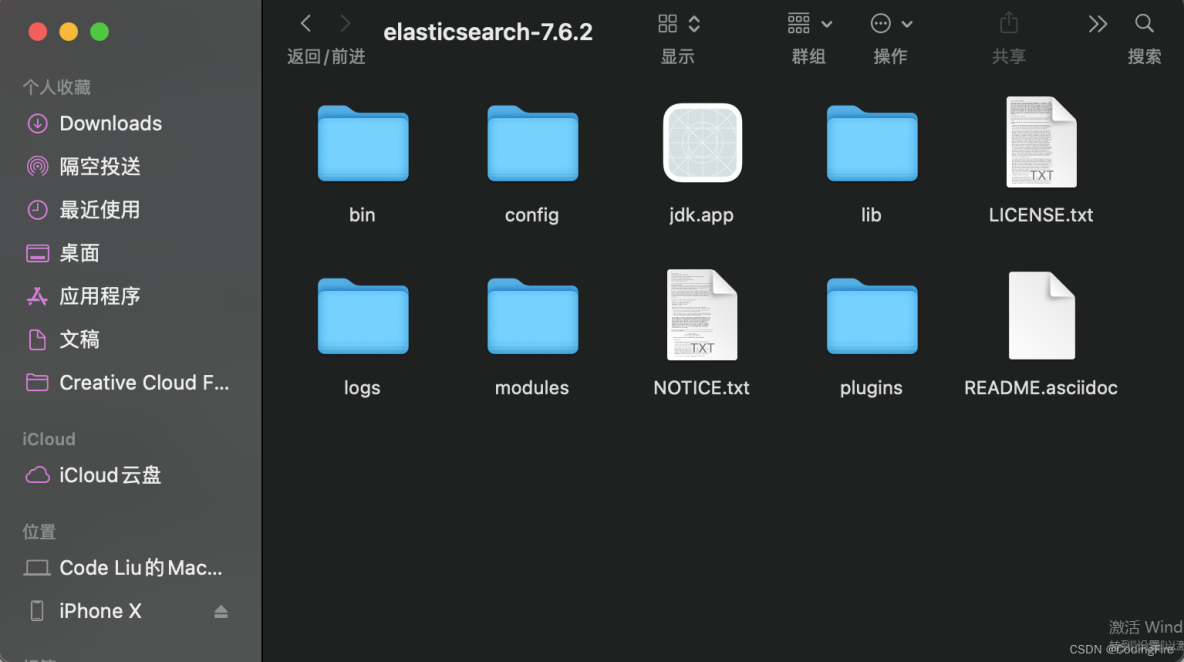The width and height of the screenshot is (1184, 662).
Task: Open LICENSE.txt file
Action: [1041, 143]
